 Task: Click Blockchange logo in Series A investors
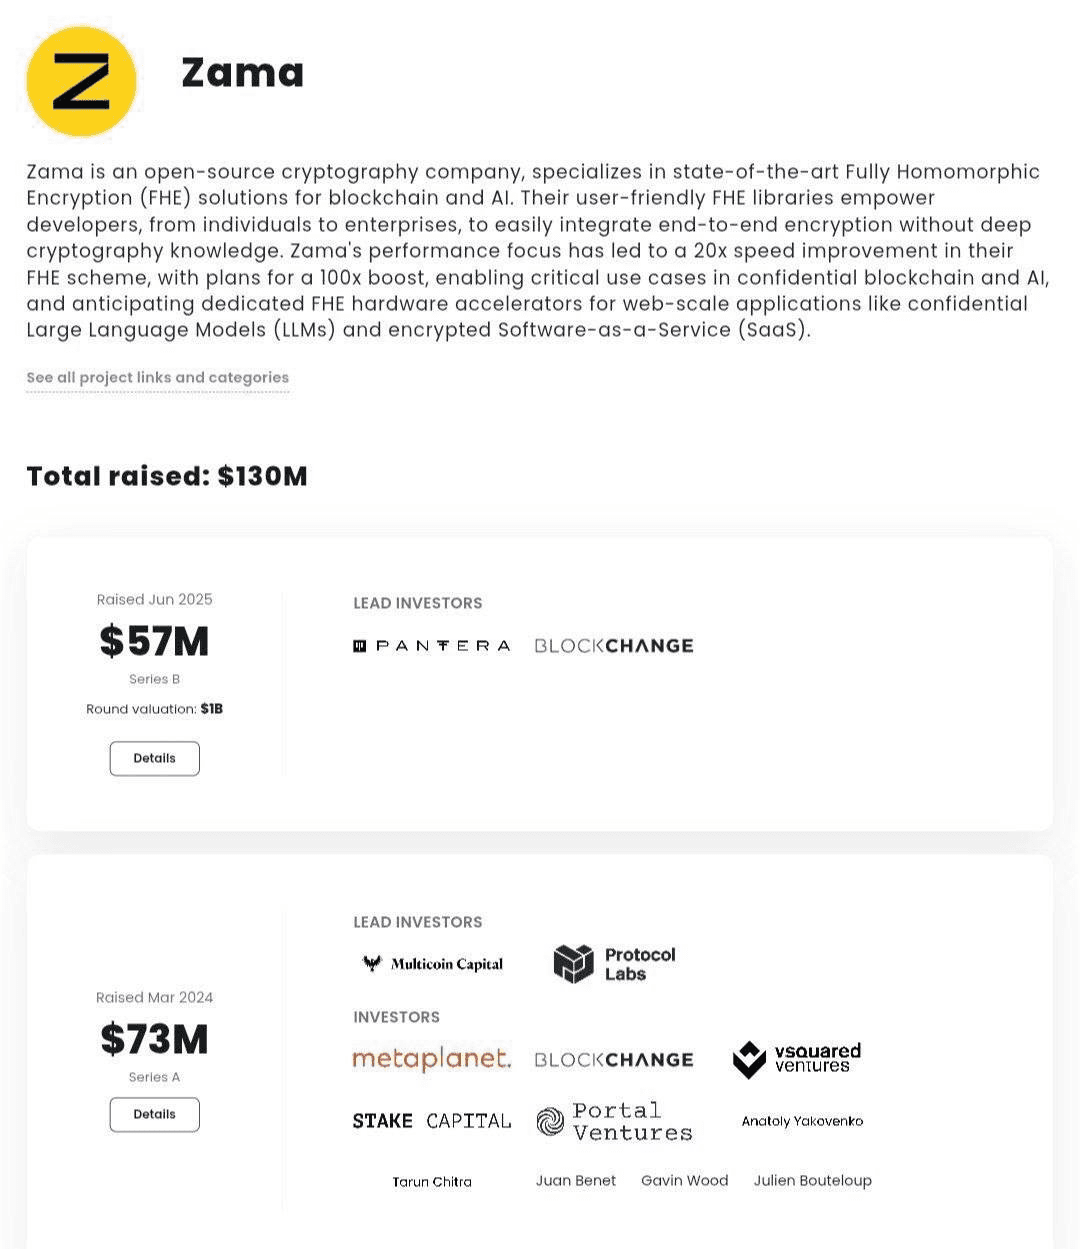coord(613,1060)
